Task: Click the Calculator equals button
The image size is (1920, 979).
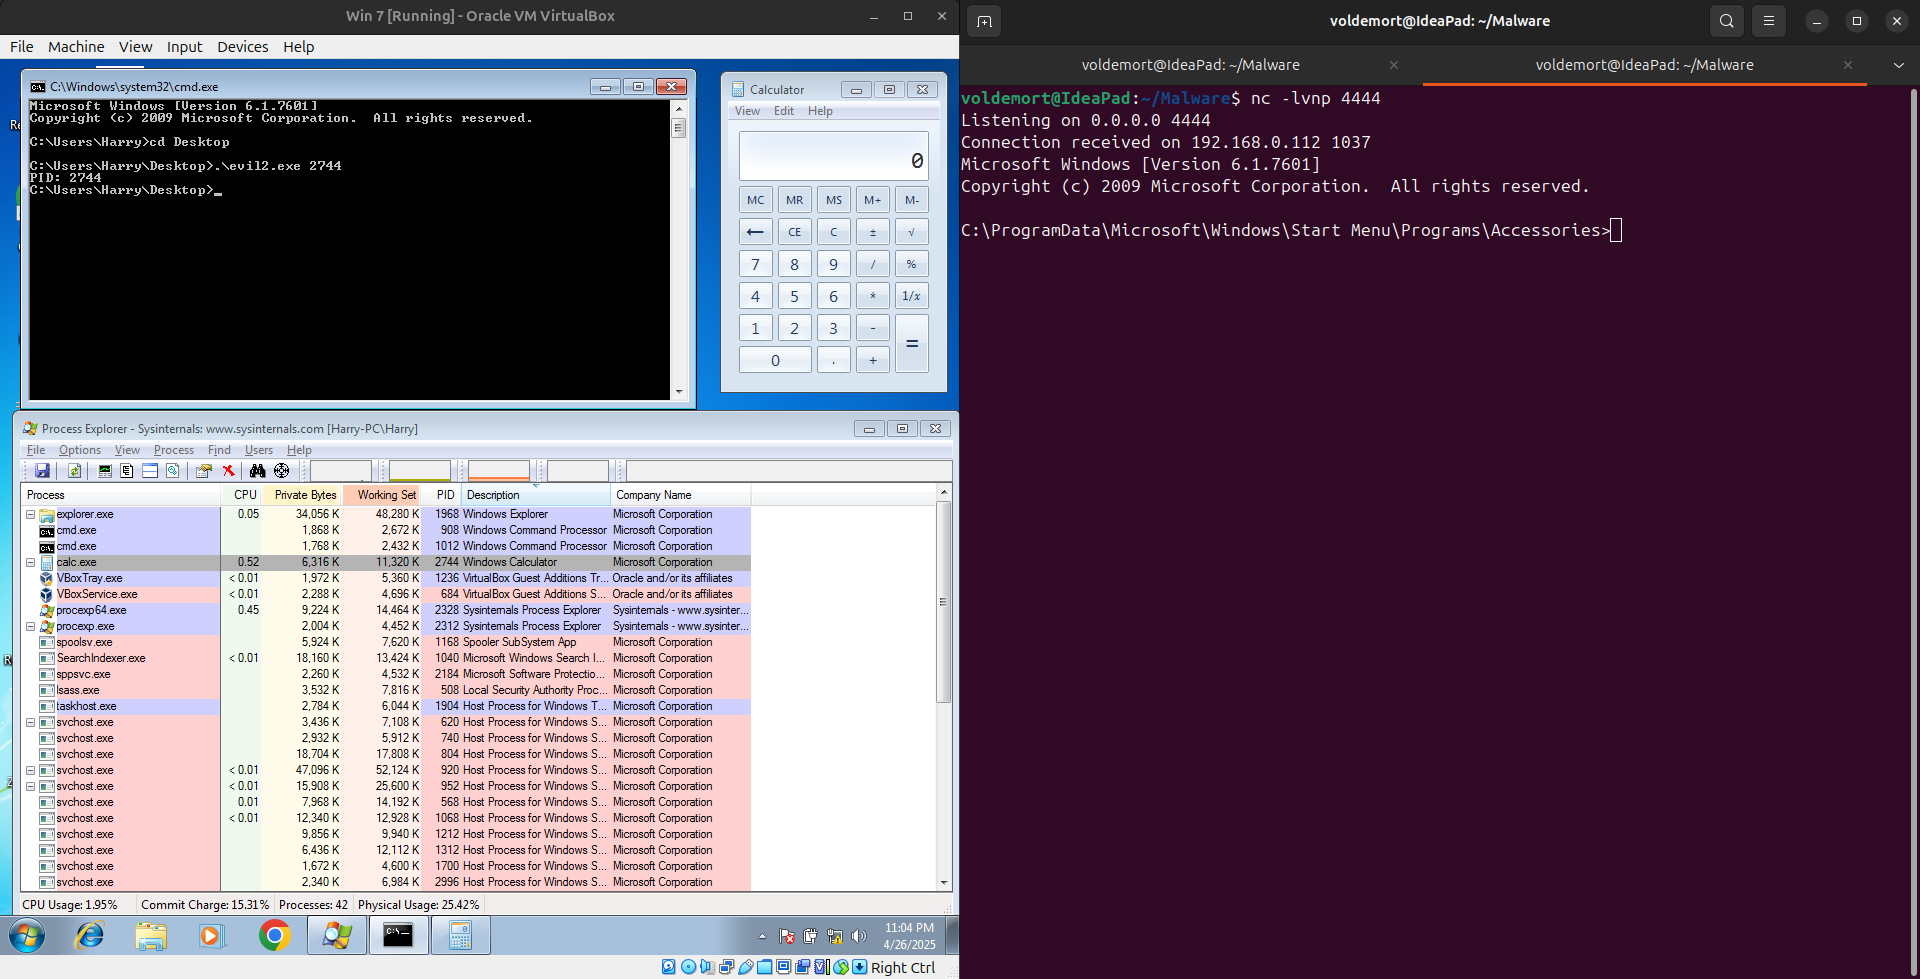Action: point(912,343)
